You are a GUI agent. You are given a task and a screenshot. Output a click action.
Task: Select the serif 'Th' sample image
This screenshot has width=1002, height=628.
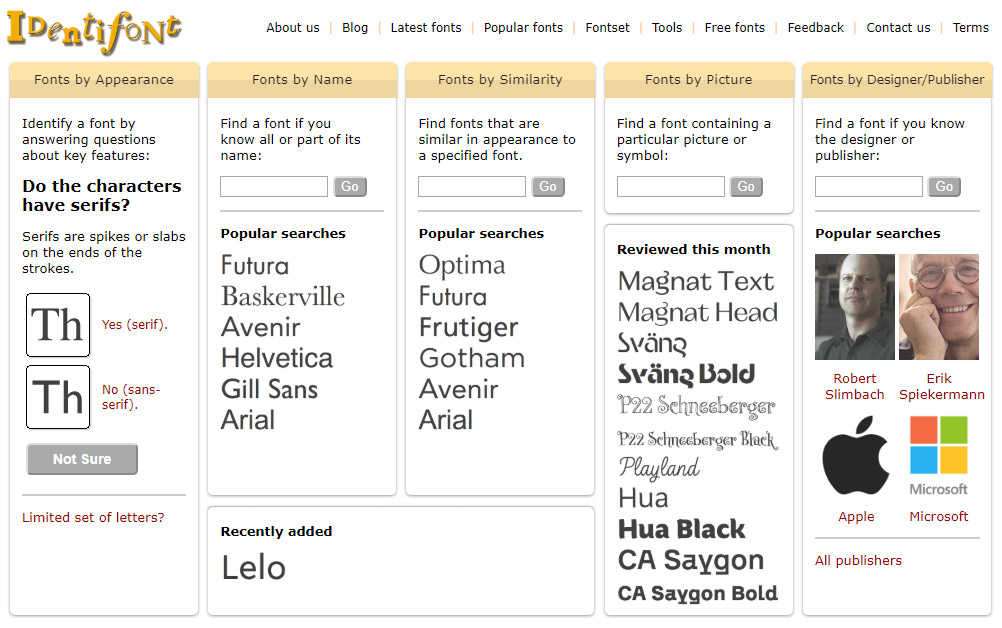coord(58,325)
